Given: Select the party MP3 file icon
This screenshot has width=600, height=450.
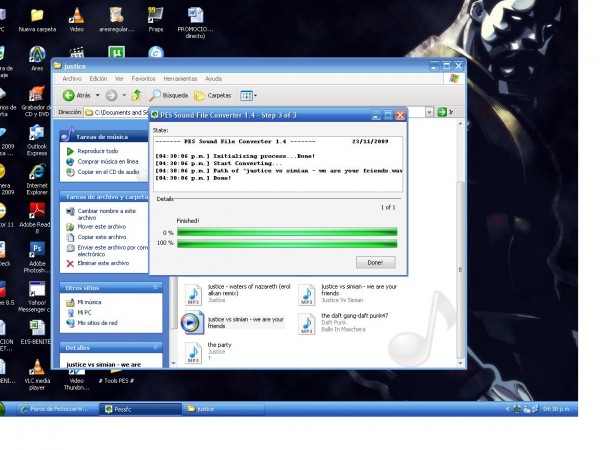Looking at the screenshot, I should (193, 353).
